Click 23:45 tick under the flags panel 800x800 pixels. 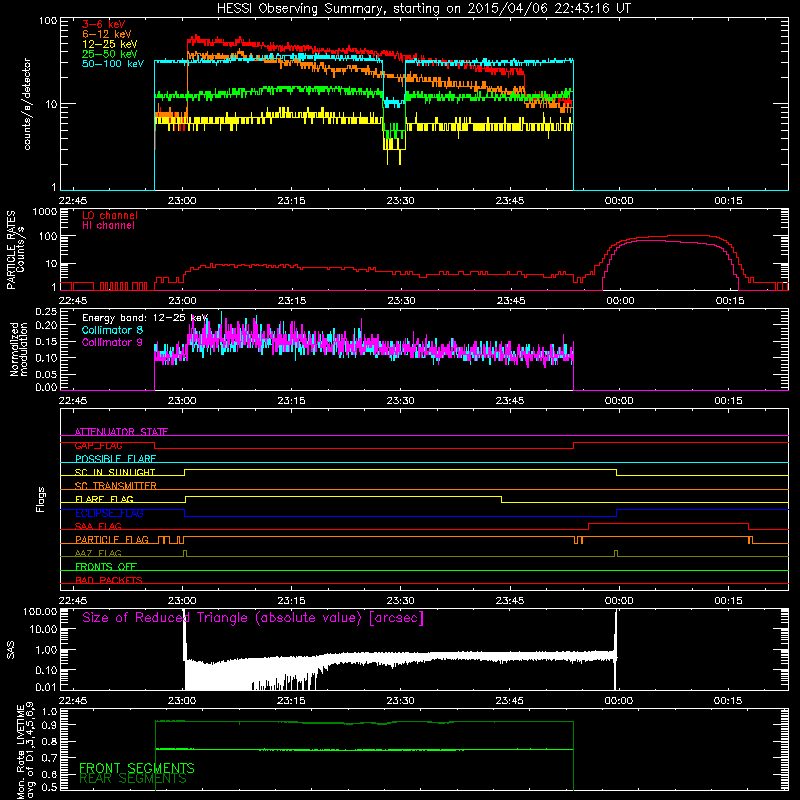pos(510,601)
